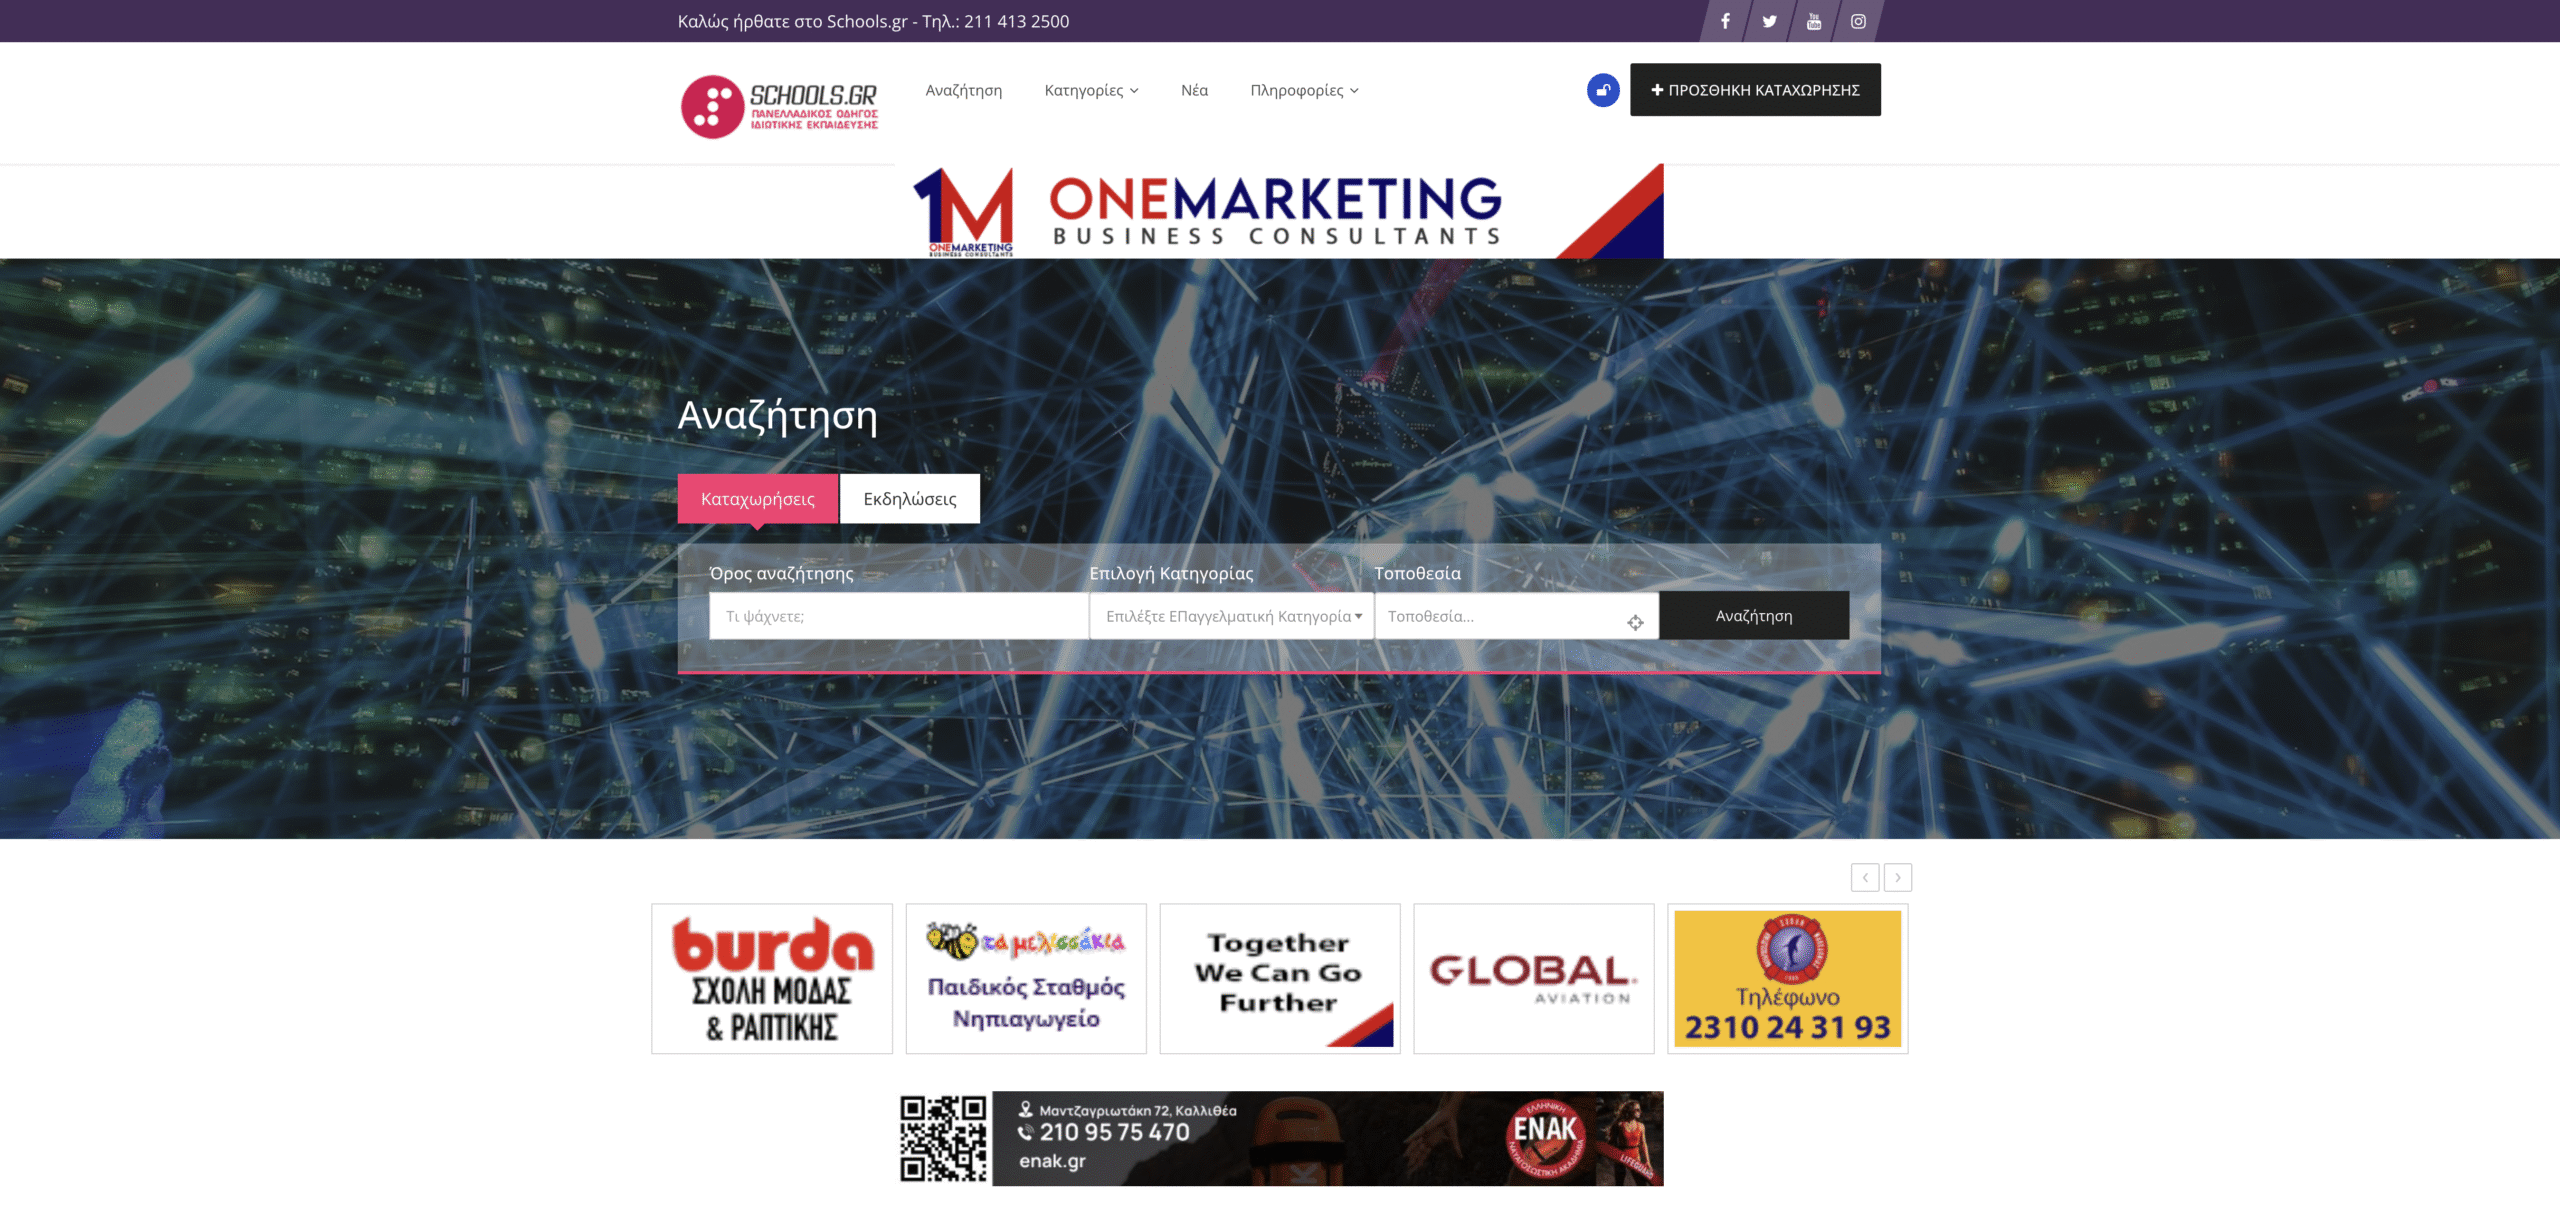This screenshot has width=2560, height=1220.
Task: Click the Schools.gr logo
Action: pyautogui.click(x=780, y=106)
